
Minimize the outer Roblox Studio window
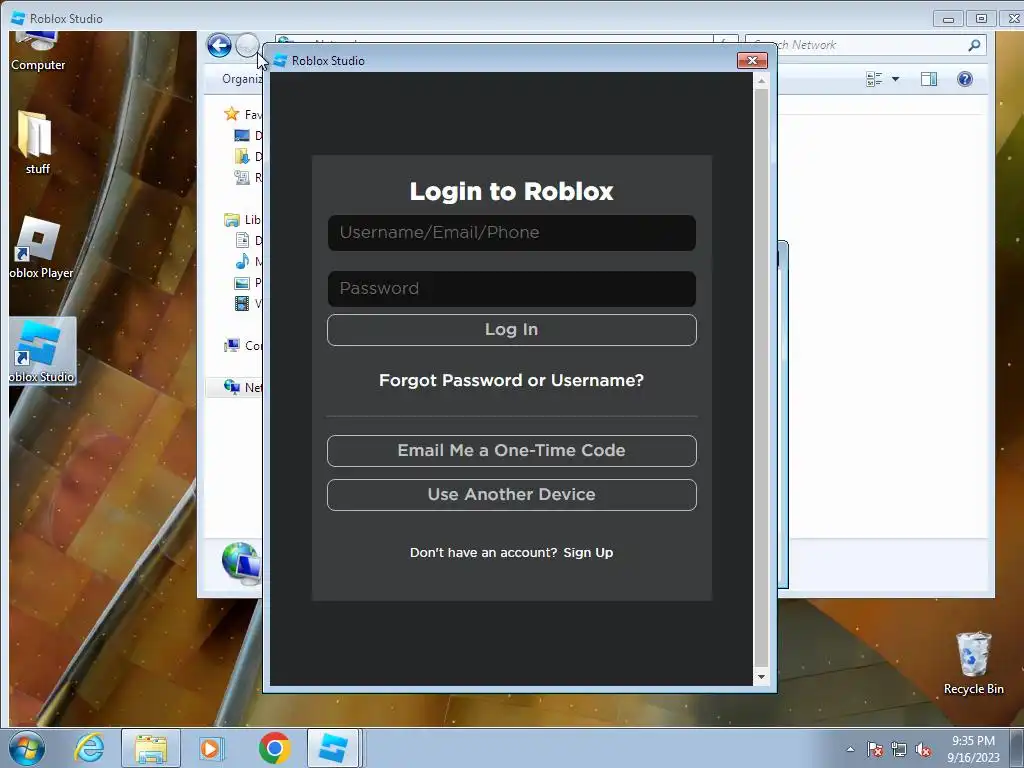pyautogui.click(x=949, y=18)
